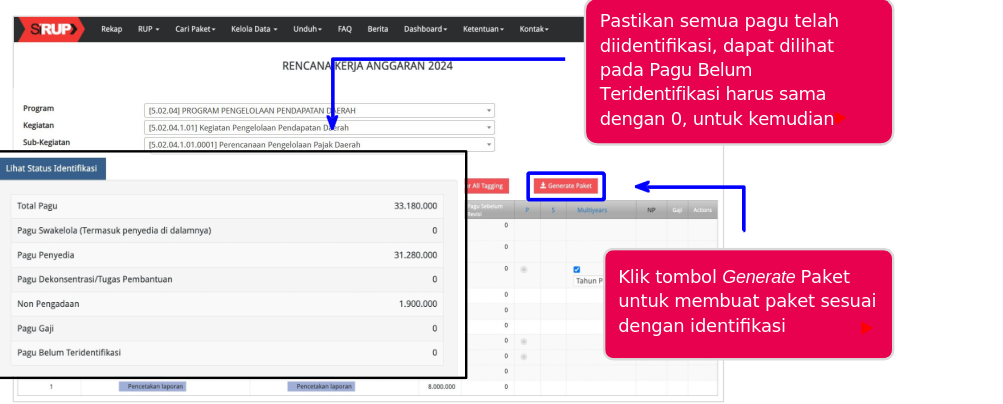Select the first radio button in the P column

tap(524, 269)
